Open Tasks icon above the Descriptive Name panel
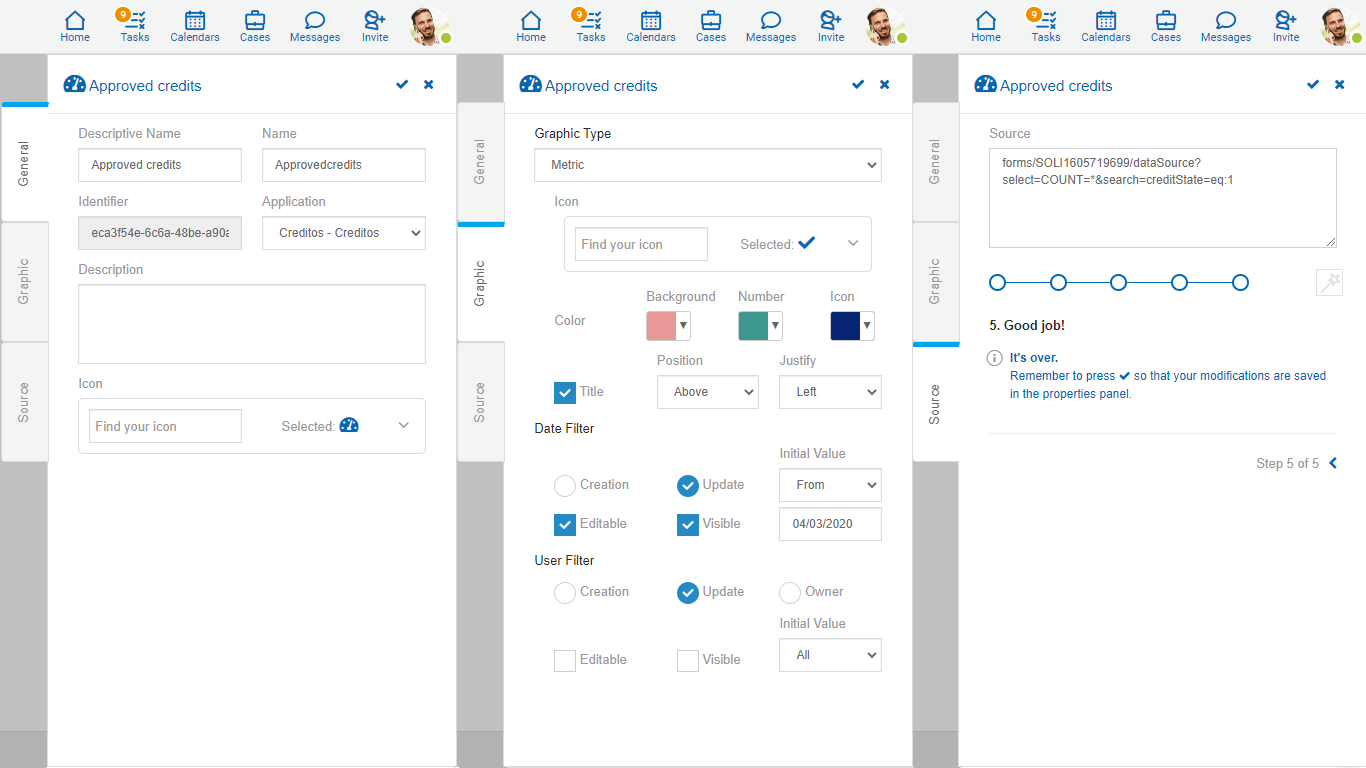Viewport: 1366px width, 768px height. (135, 26)
